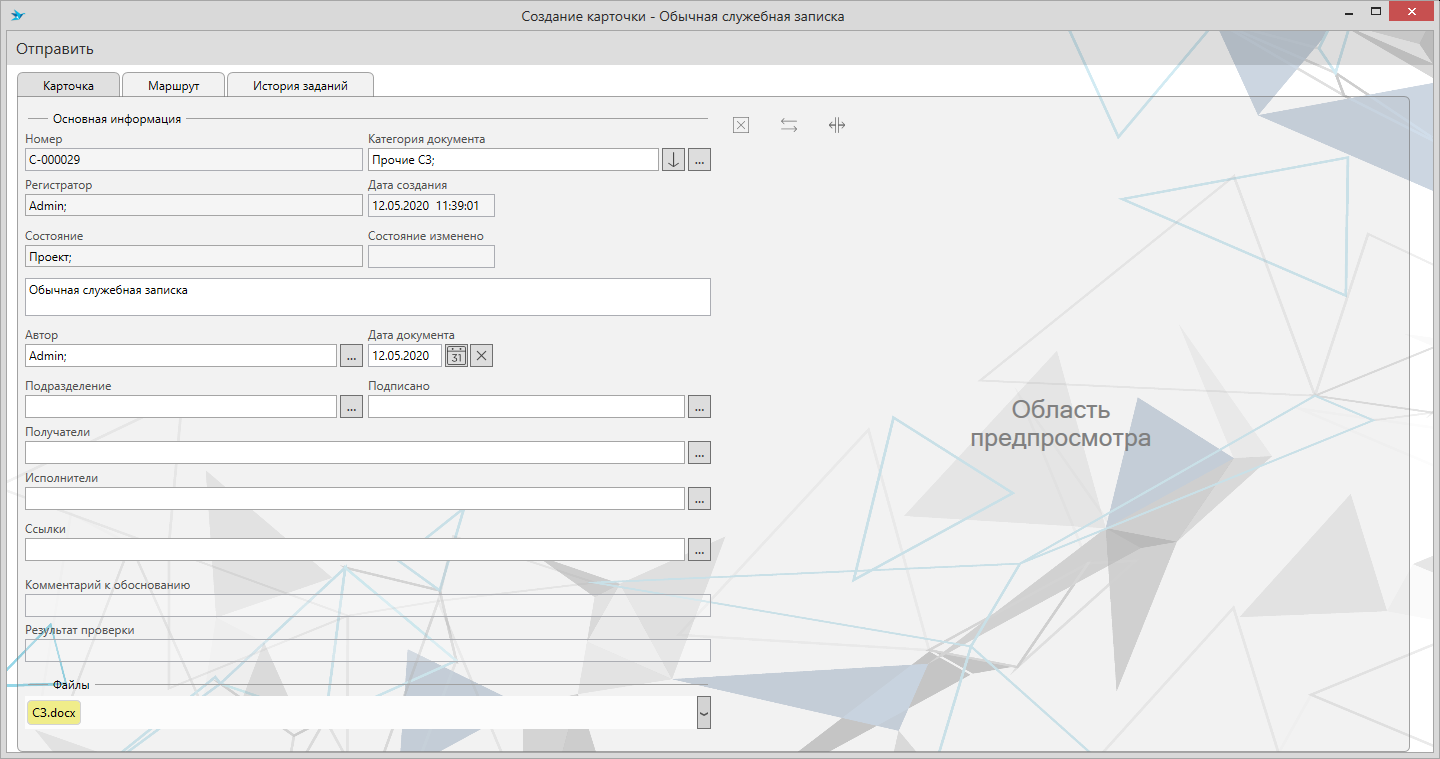Click the swap arrows icon above preview
This screenshot has width=1440, height=759.
click(789, 125)
